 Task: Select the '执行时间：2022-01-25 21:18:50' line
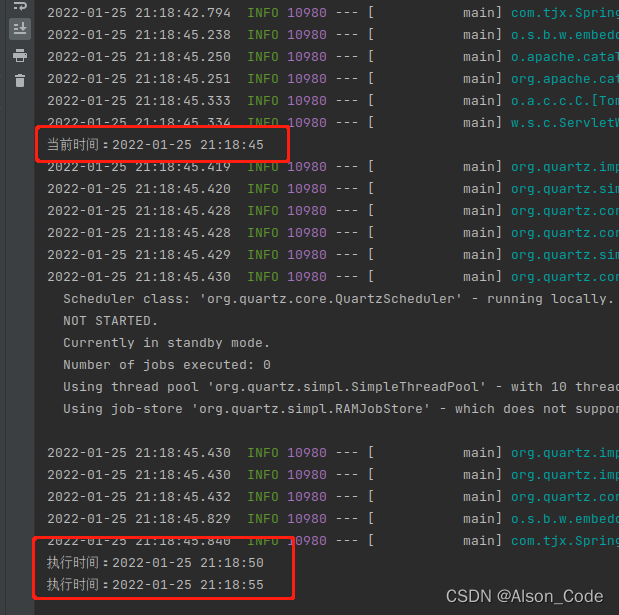(155, 563)
